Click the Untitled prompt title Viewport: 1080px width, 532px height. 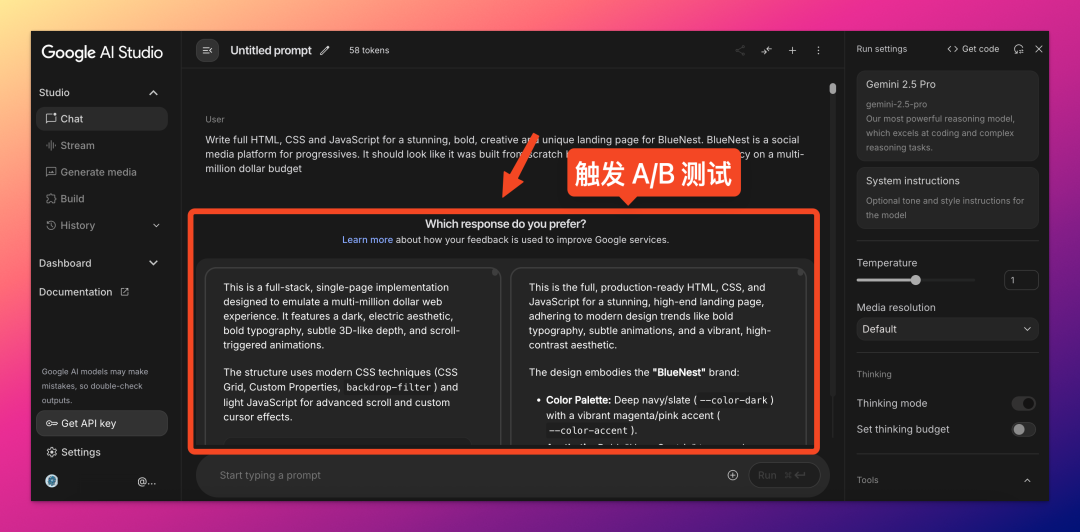[x=271, y=50]
